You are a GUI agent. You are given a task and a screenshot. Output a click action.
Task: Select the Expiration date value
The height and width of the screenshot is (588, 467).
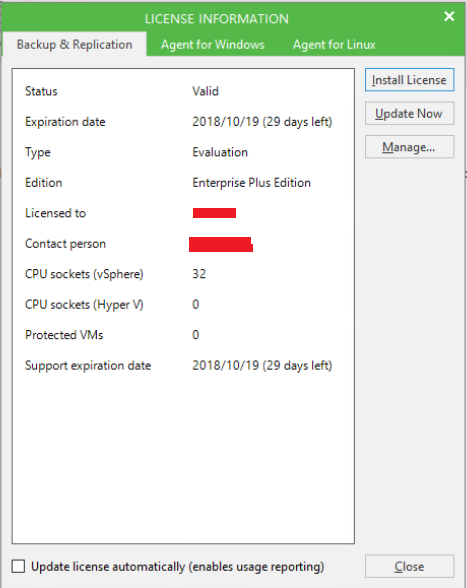point(262,122)
